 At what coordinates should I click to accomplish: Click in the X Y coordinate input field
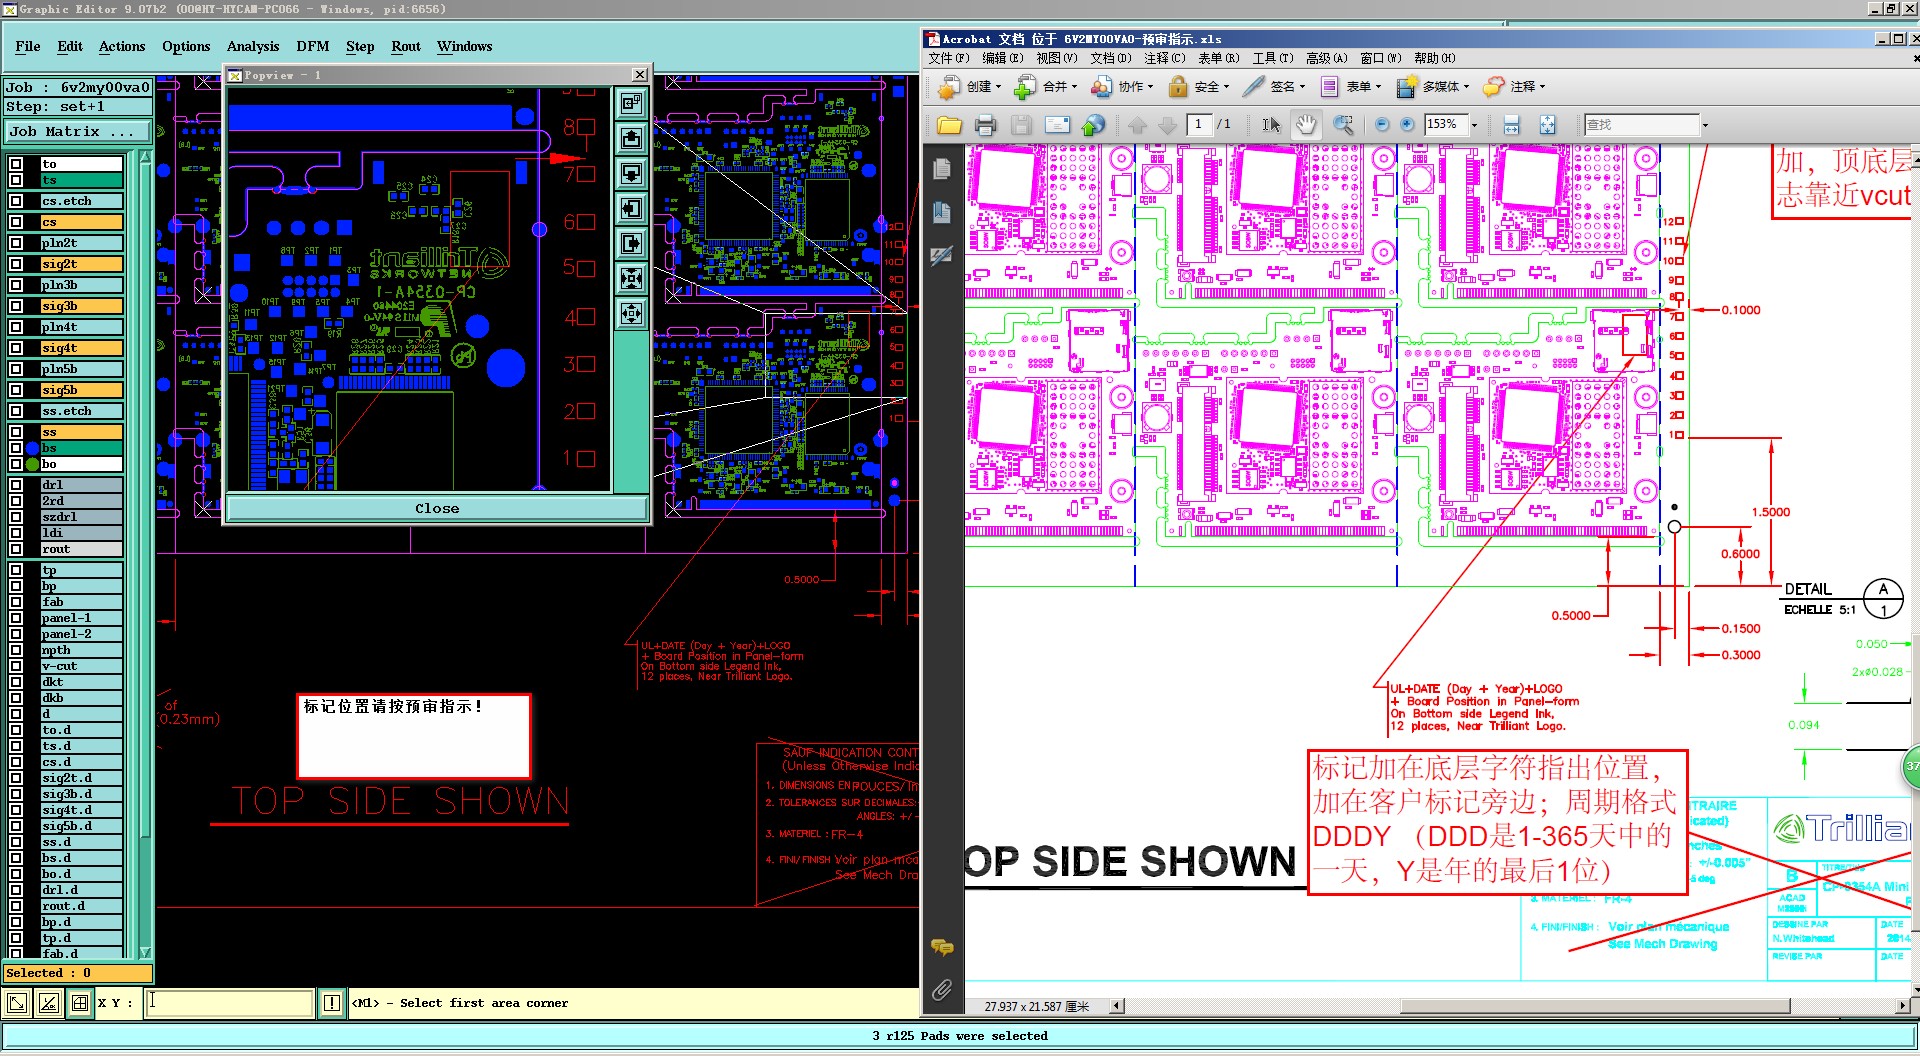(230, 1003)
